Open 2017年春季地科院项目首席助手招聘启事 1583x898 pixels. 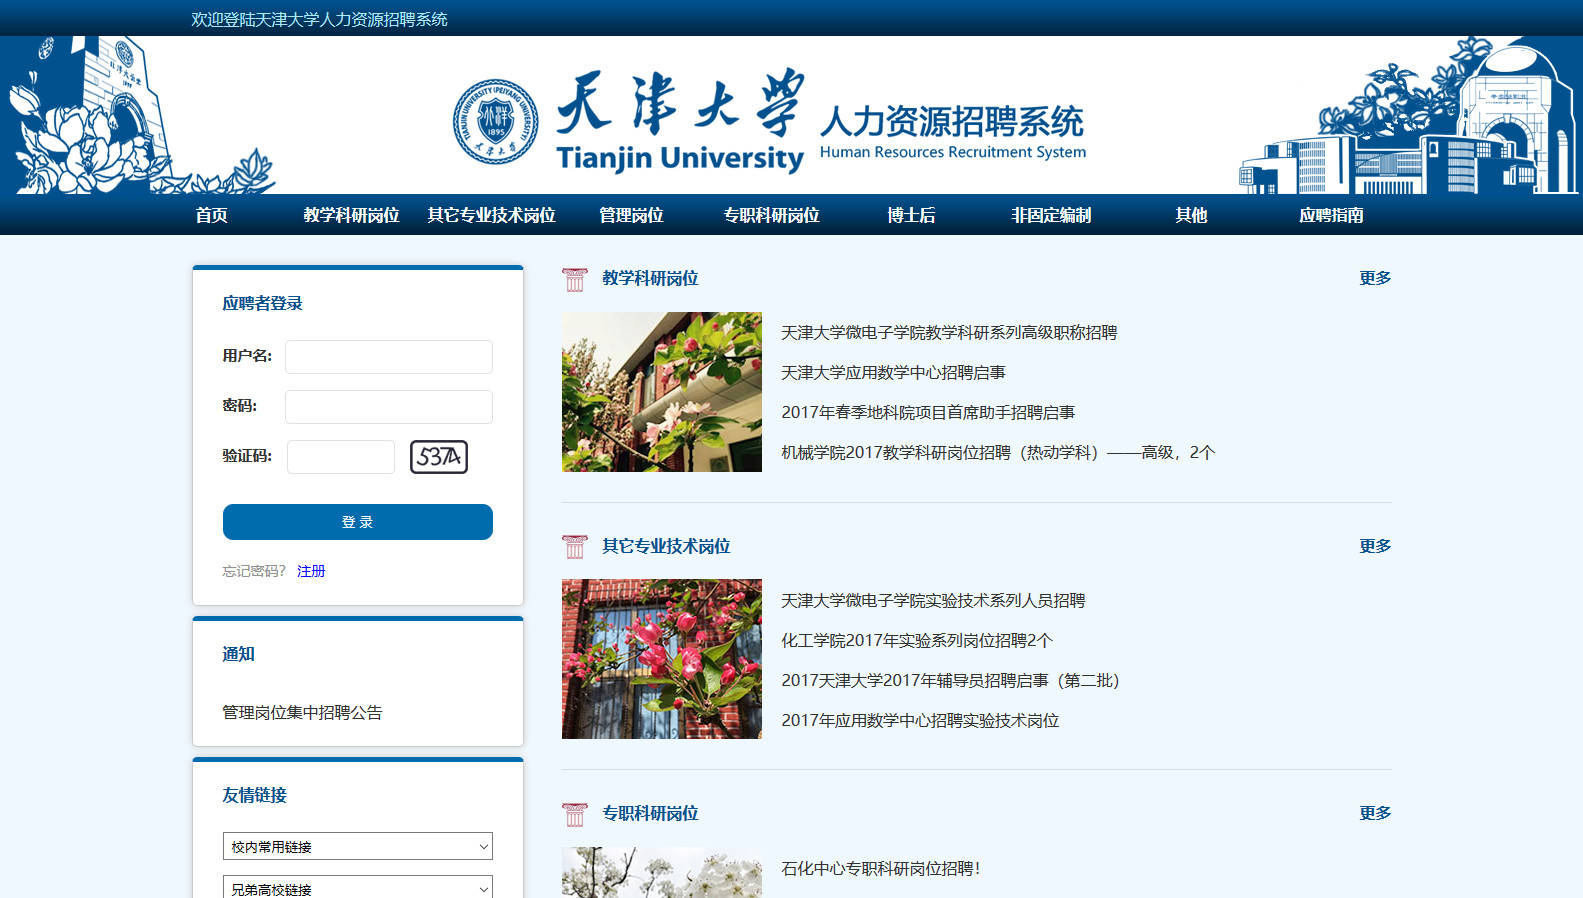pyautogui.click(x=928, y=413)
